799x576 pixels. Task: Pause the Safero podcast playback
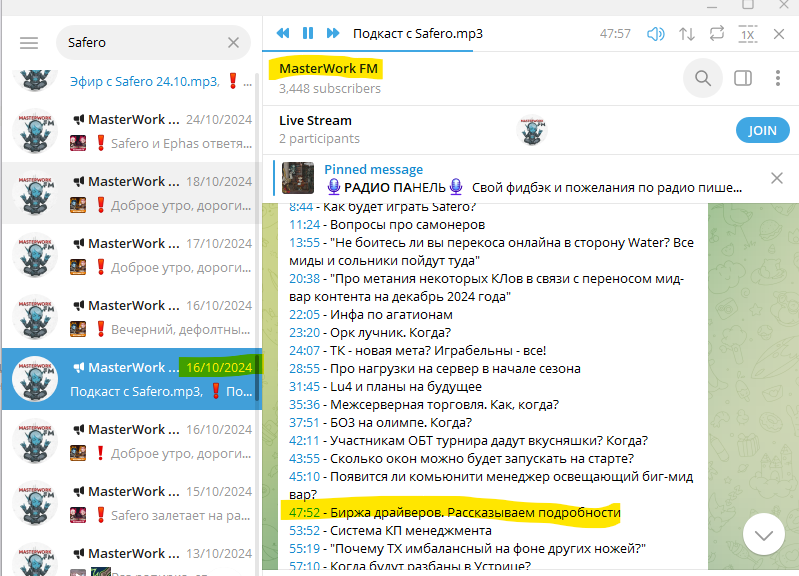[x=308, y=33]
